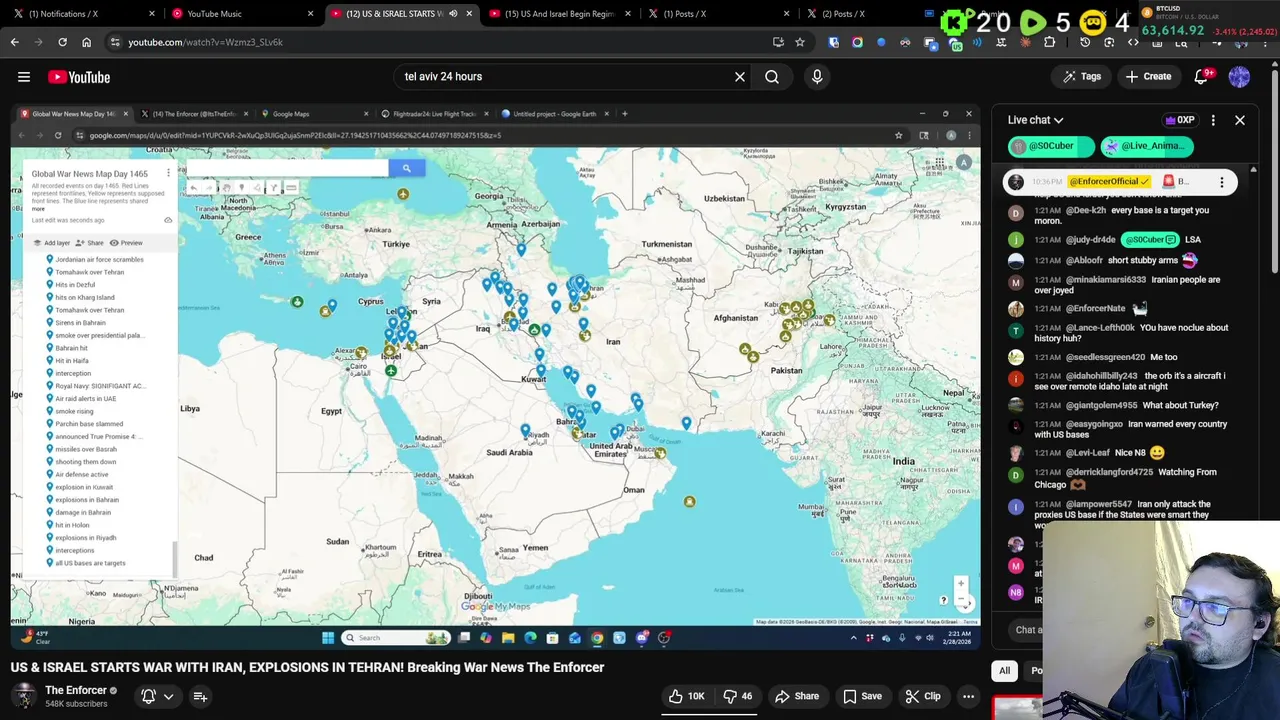1280x720 pixels.
Task: Share the video below the player
Action: (x=797, y=696)
